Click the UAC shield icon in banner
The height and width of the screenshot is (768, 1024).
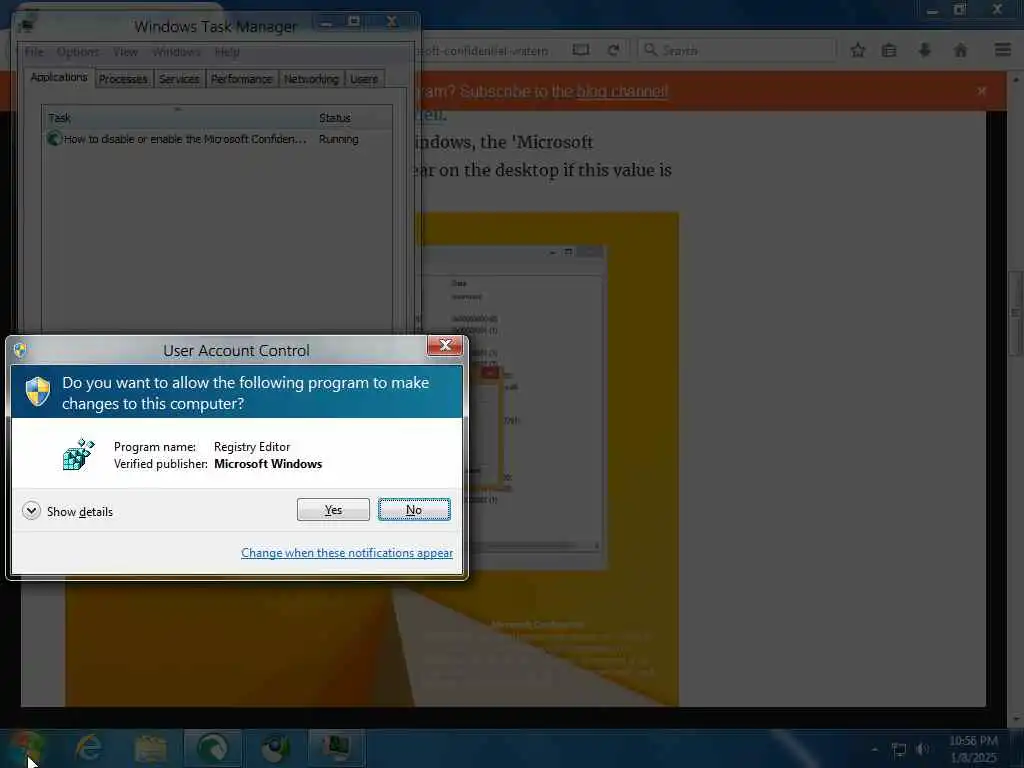click(38, 392)
